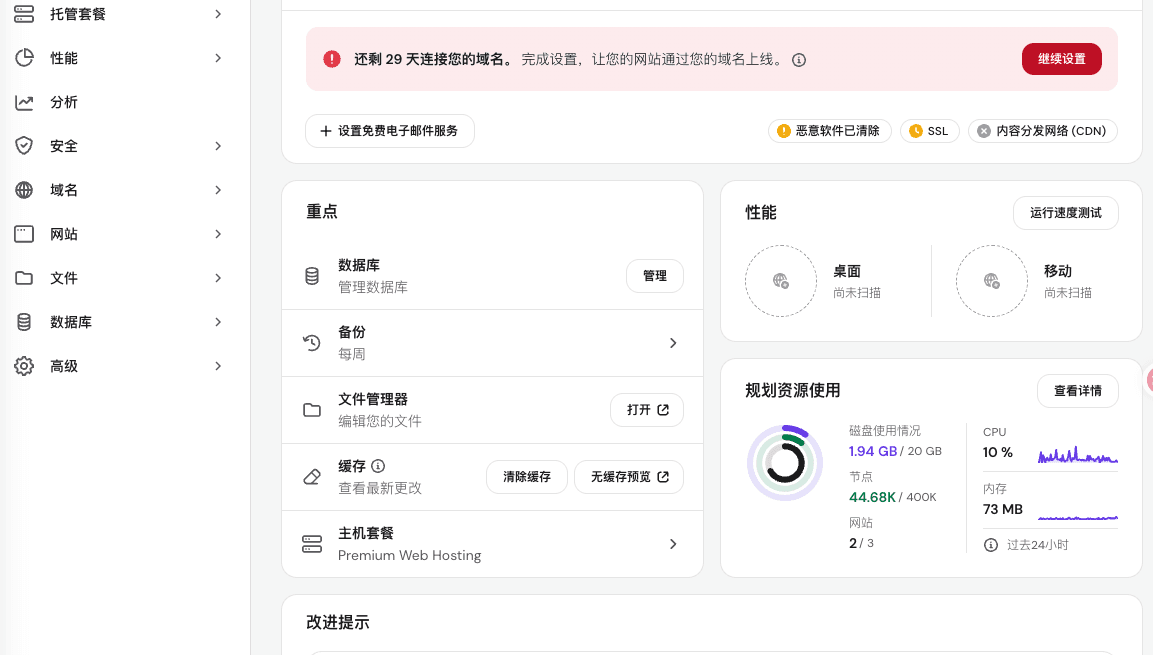Click the desktop performance globe icon
The height and width of the screenshot is (655, 1153).
click(x=781, y=281)
